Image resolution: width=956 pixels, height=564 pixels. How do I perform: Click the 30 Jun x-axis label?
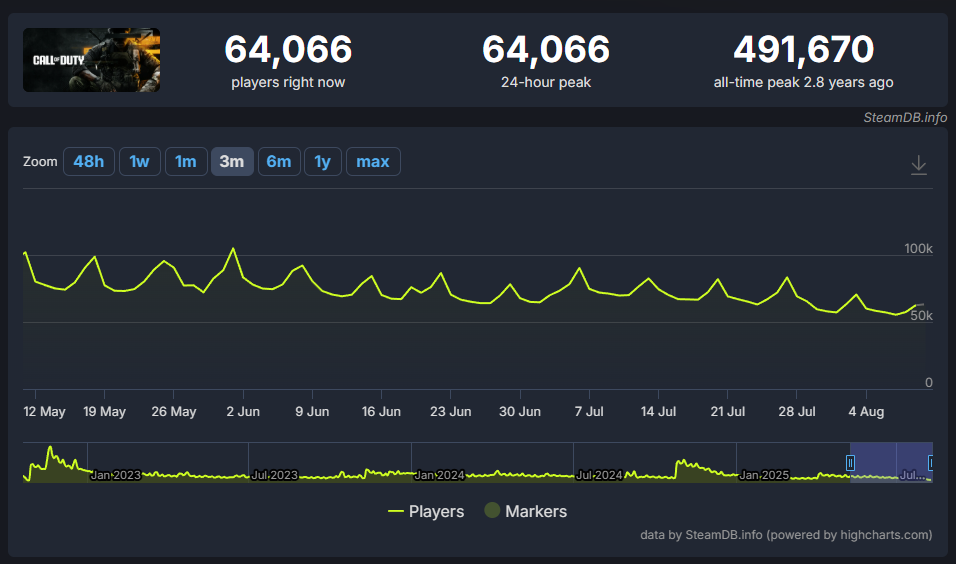520,412
